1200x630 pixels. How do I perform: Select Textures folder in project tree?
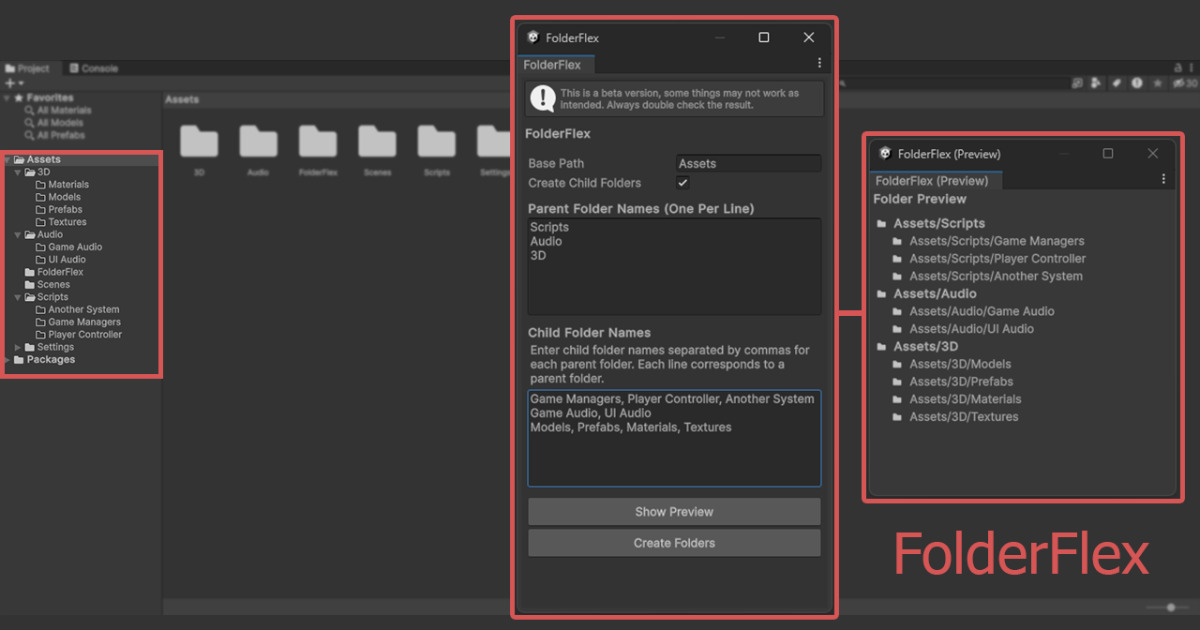tap(61, 222)
